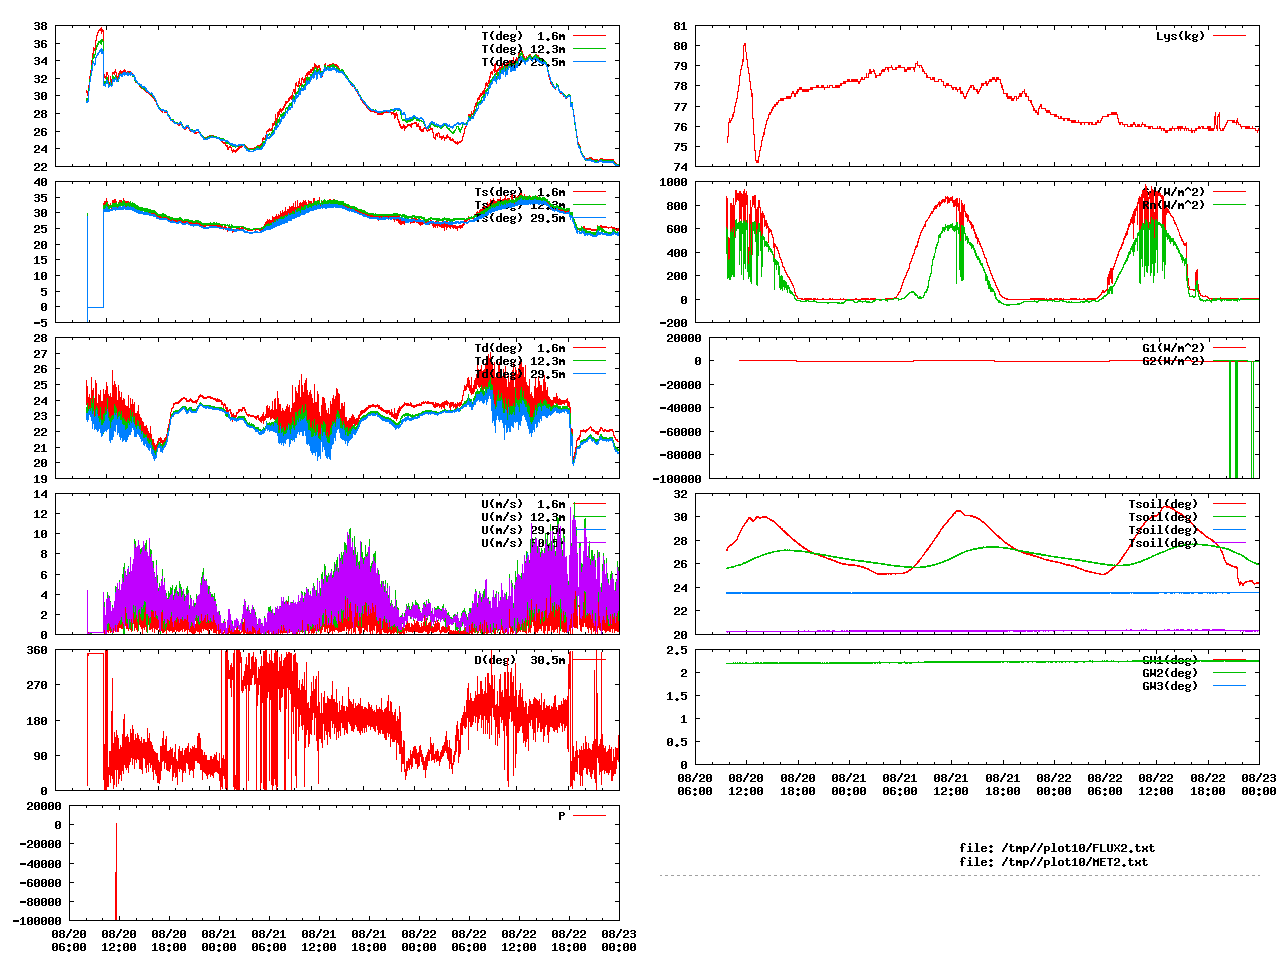Click the 'GW3(deg)' legend label
This screenshot has height=960, width=1280.
pyautogui.click(x=1170, y=686)
